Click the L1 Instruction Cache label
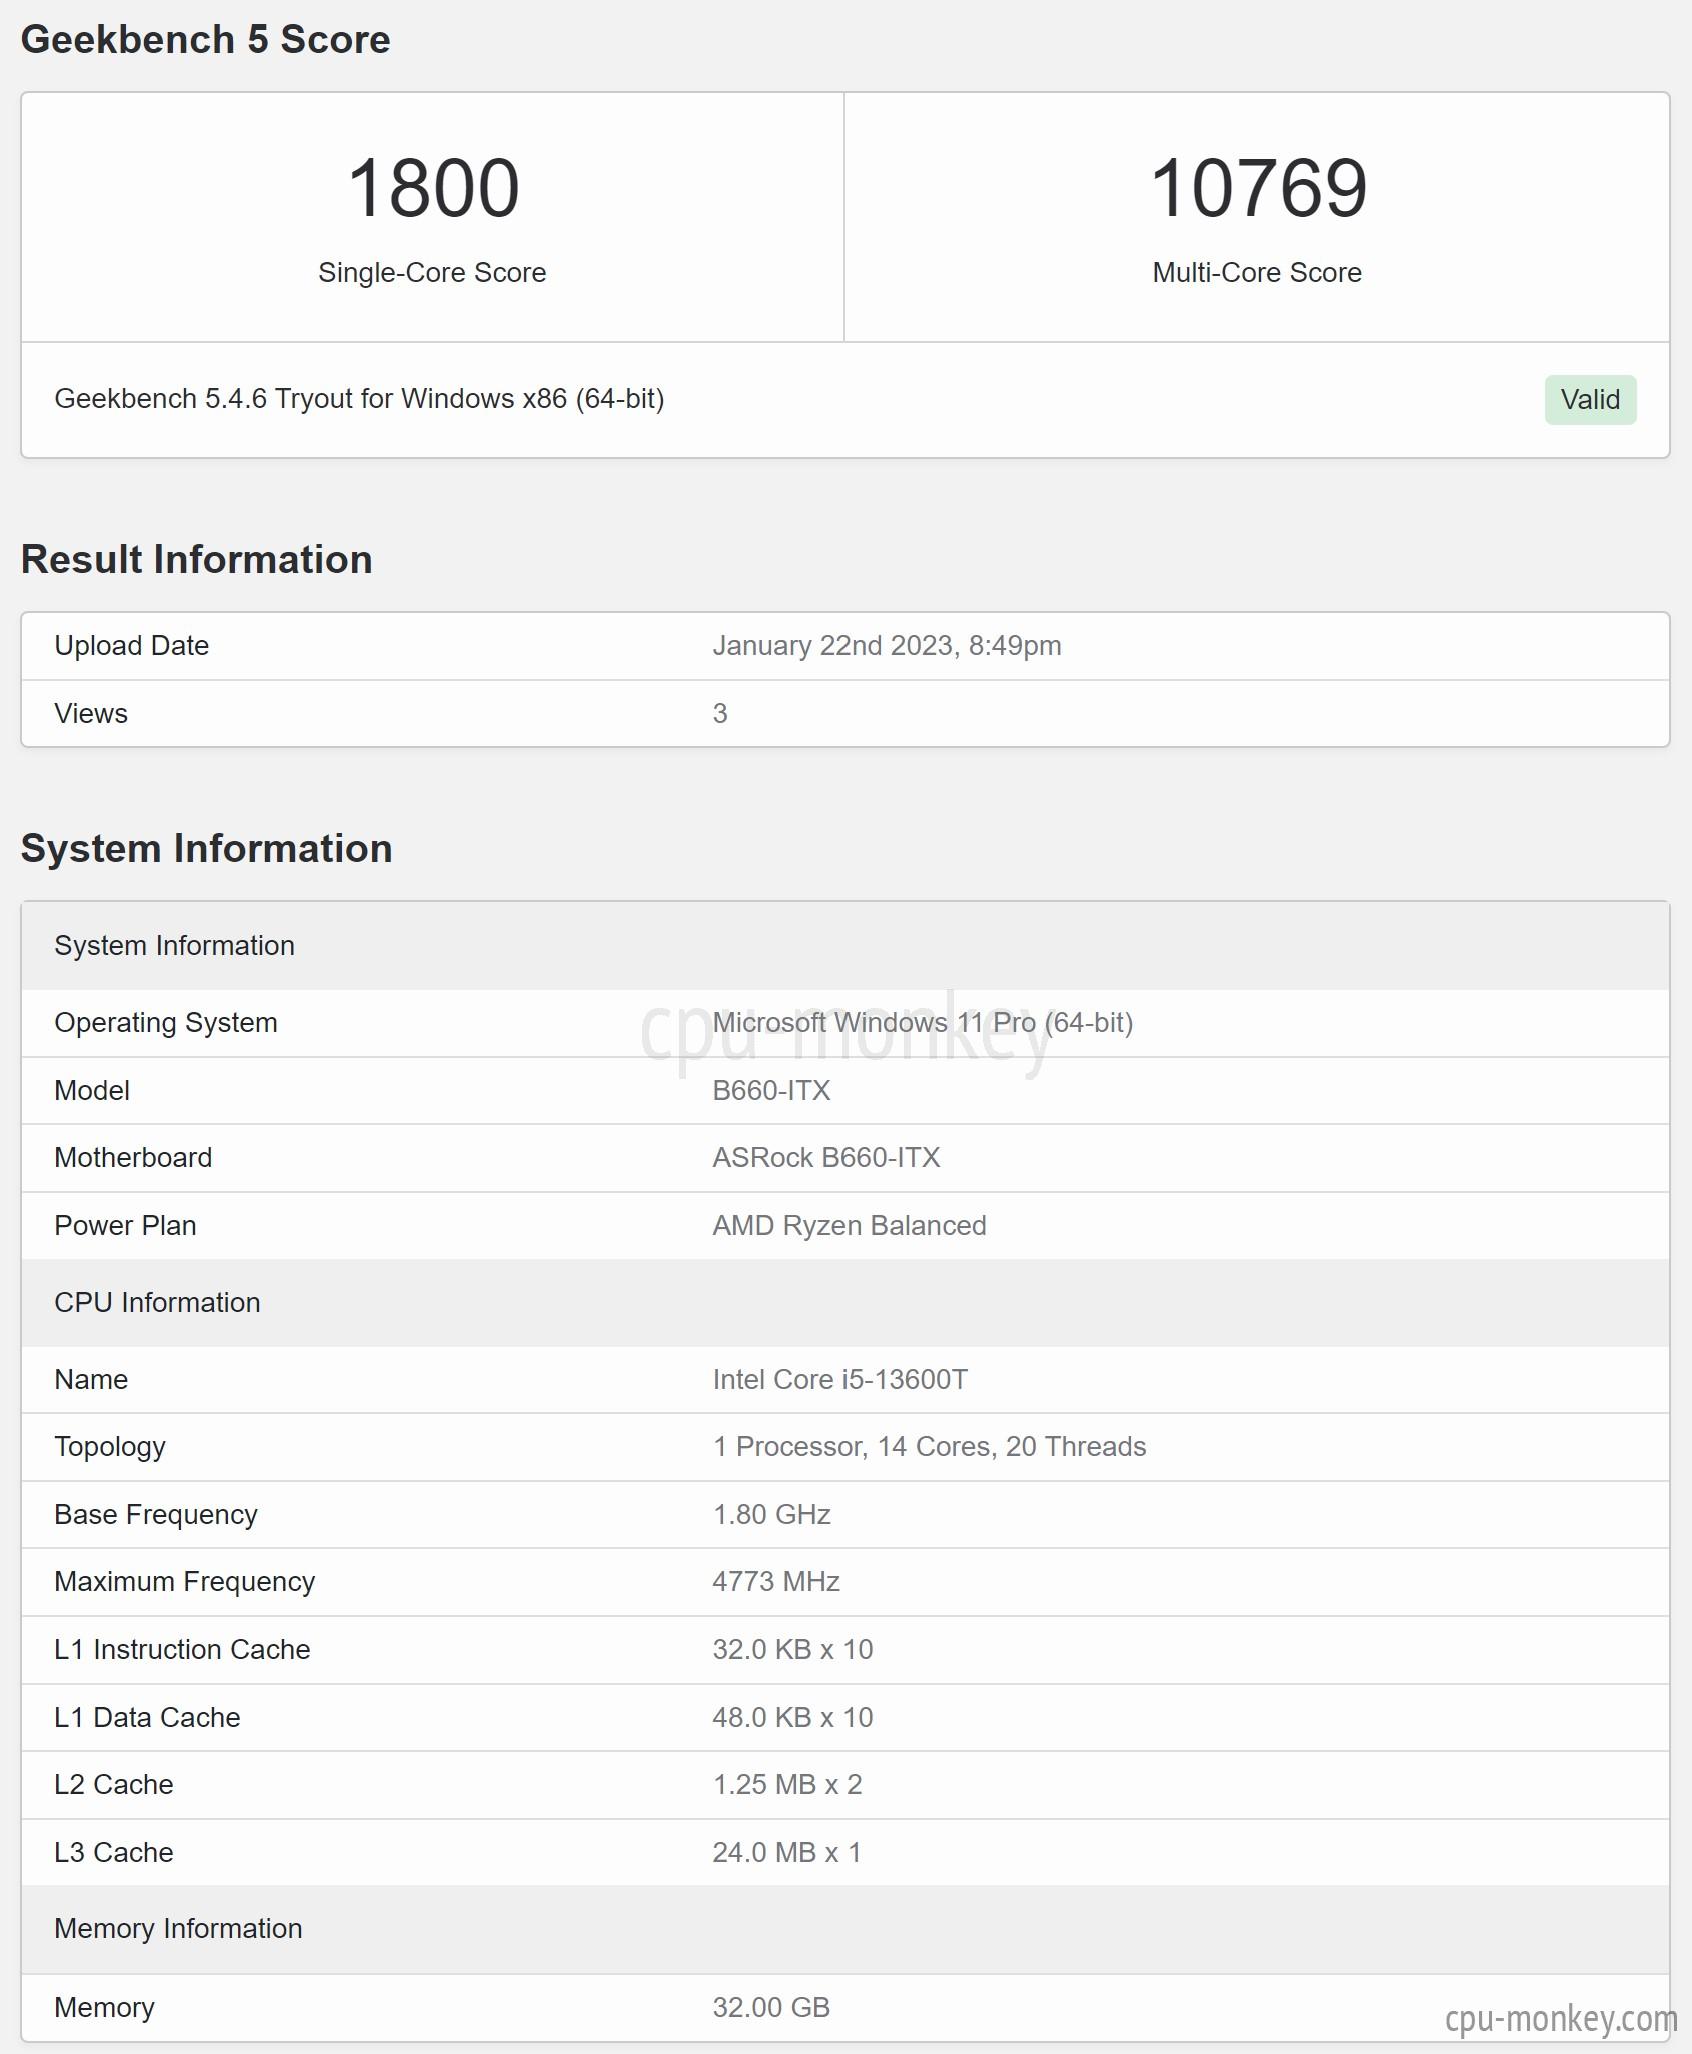The image size is (1692, 2054). pos(182,1650)
